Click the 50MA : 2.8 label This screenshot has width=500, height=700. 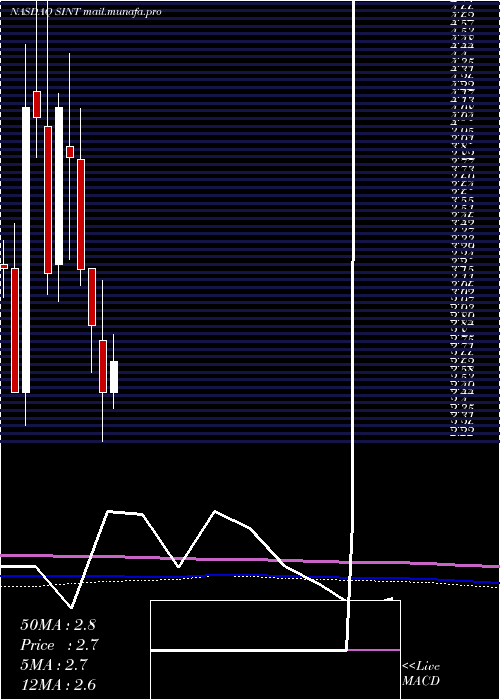coord(58,625)
